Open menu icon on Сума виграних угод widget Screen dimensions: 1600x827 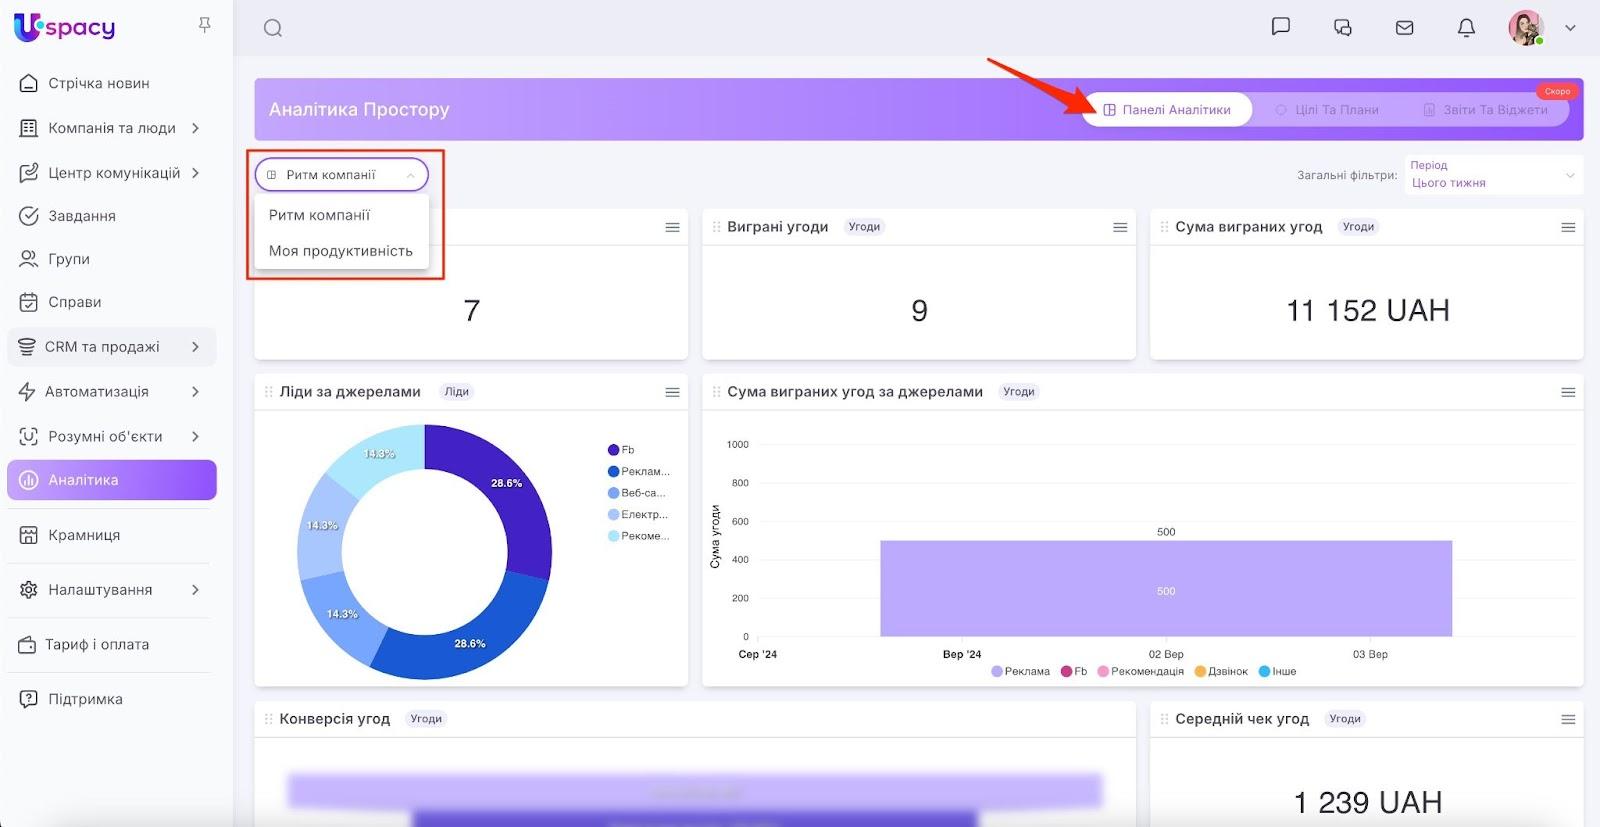tap(1568, 228)
